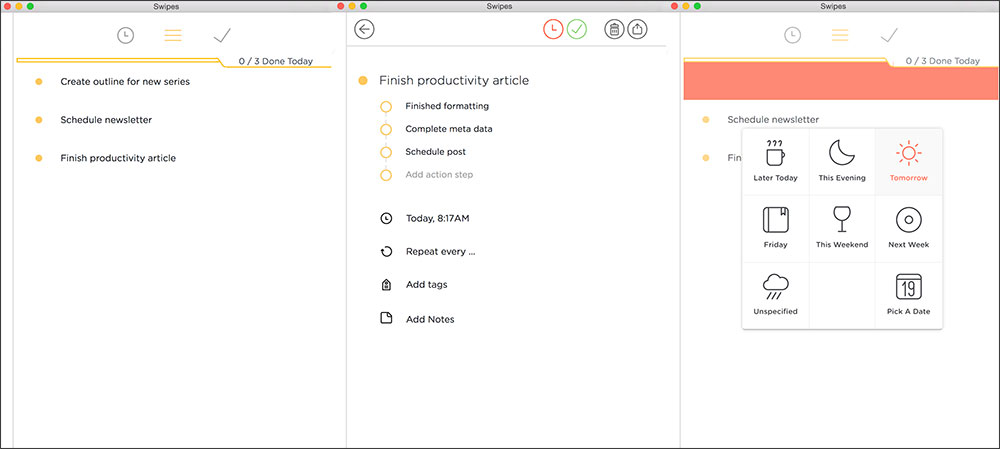
Task: Open Repeat every ... setting
Action: click(x=441, y=251)
